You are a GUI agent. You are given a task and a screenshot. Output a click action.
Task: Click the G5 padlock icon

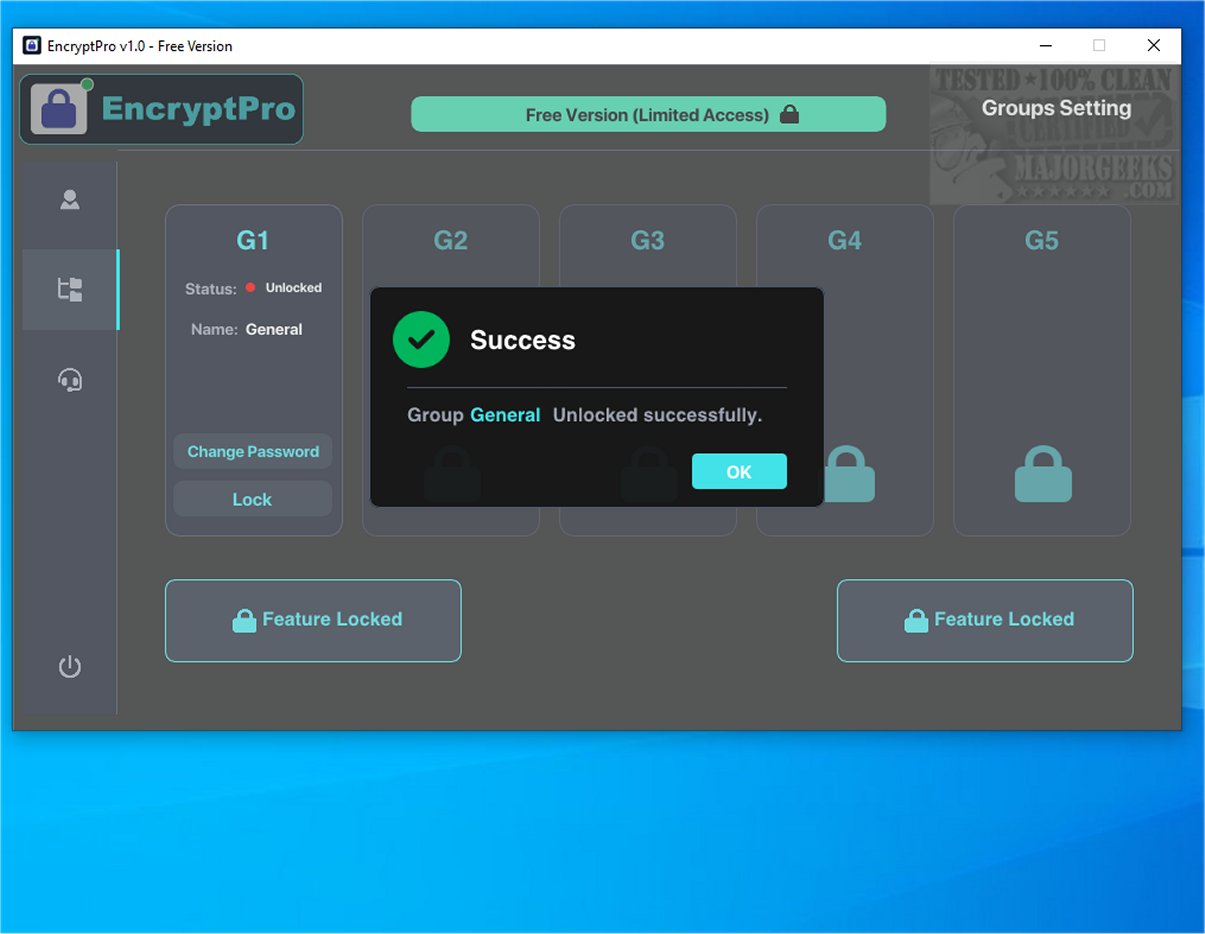click(x=1043, y=474)
